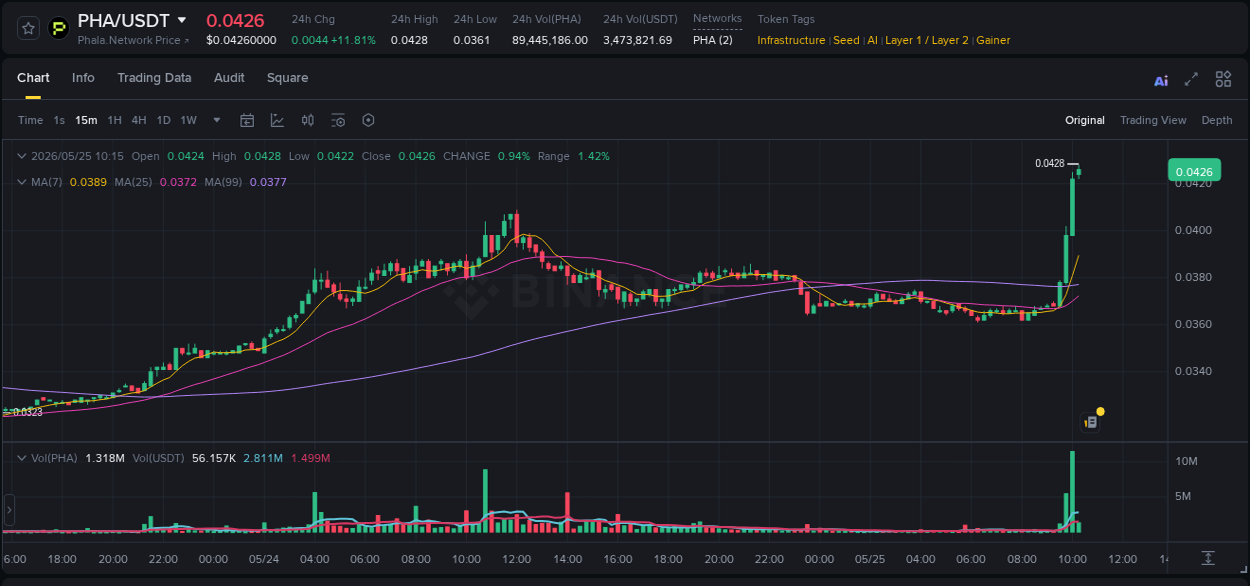Viewport: 1250px width, 586px height.
Task: Click the 24h Low value 0.0361
Action: click(x=471, y=40)
